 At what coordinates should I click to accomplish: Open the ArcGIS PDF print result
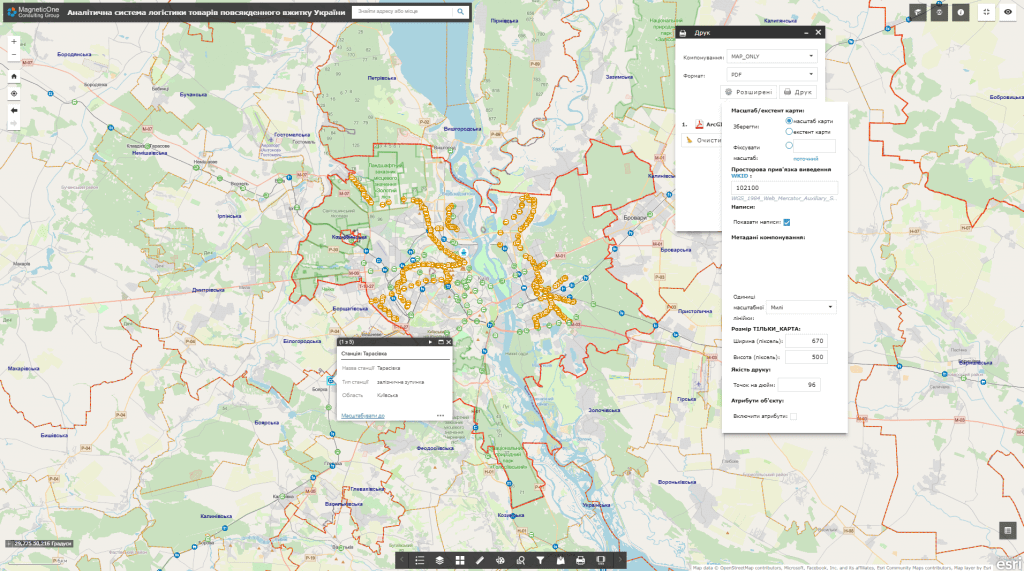pos(709,124)
